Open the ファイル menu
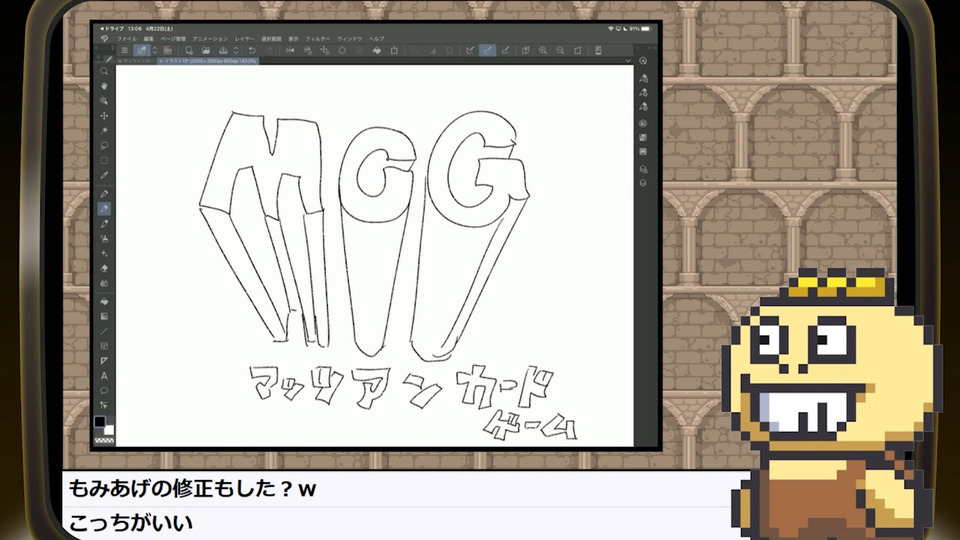Viewport: 960px width, 540px height. click(127, 39)
